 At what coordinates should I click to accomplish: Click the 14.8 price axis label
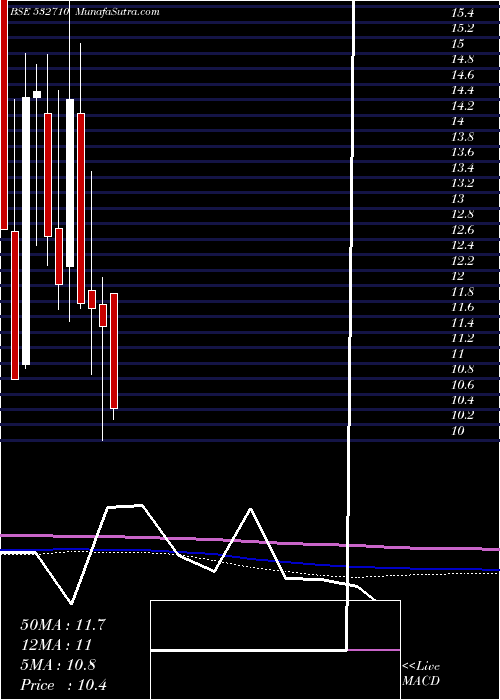(462, 59)
